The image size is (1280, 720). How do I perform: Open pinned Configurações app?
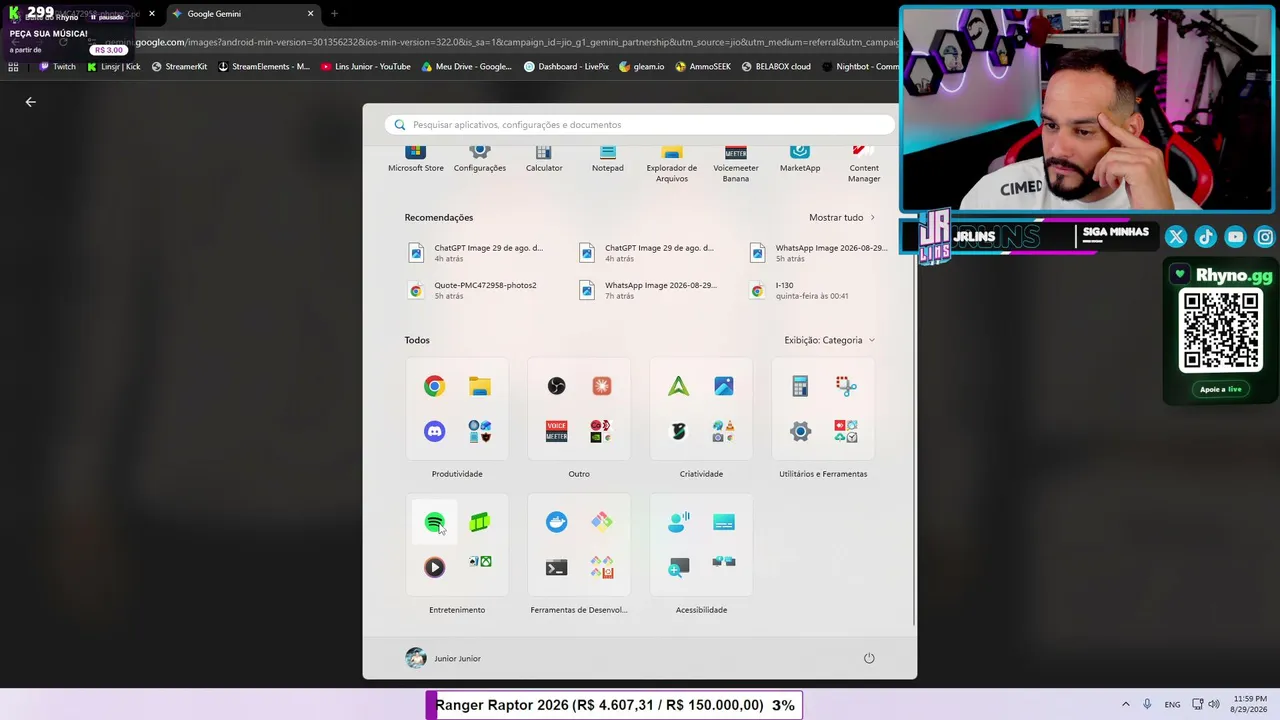[x=480, y=159]
